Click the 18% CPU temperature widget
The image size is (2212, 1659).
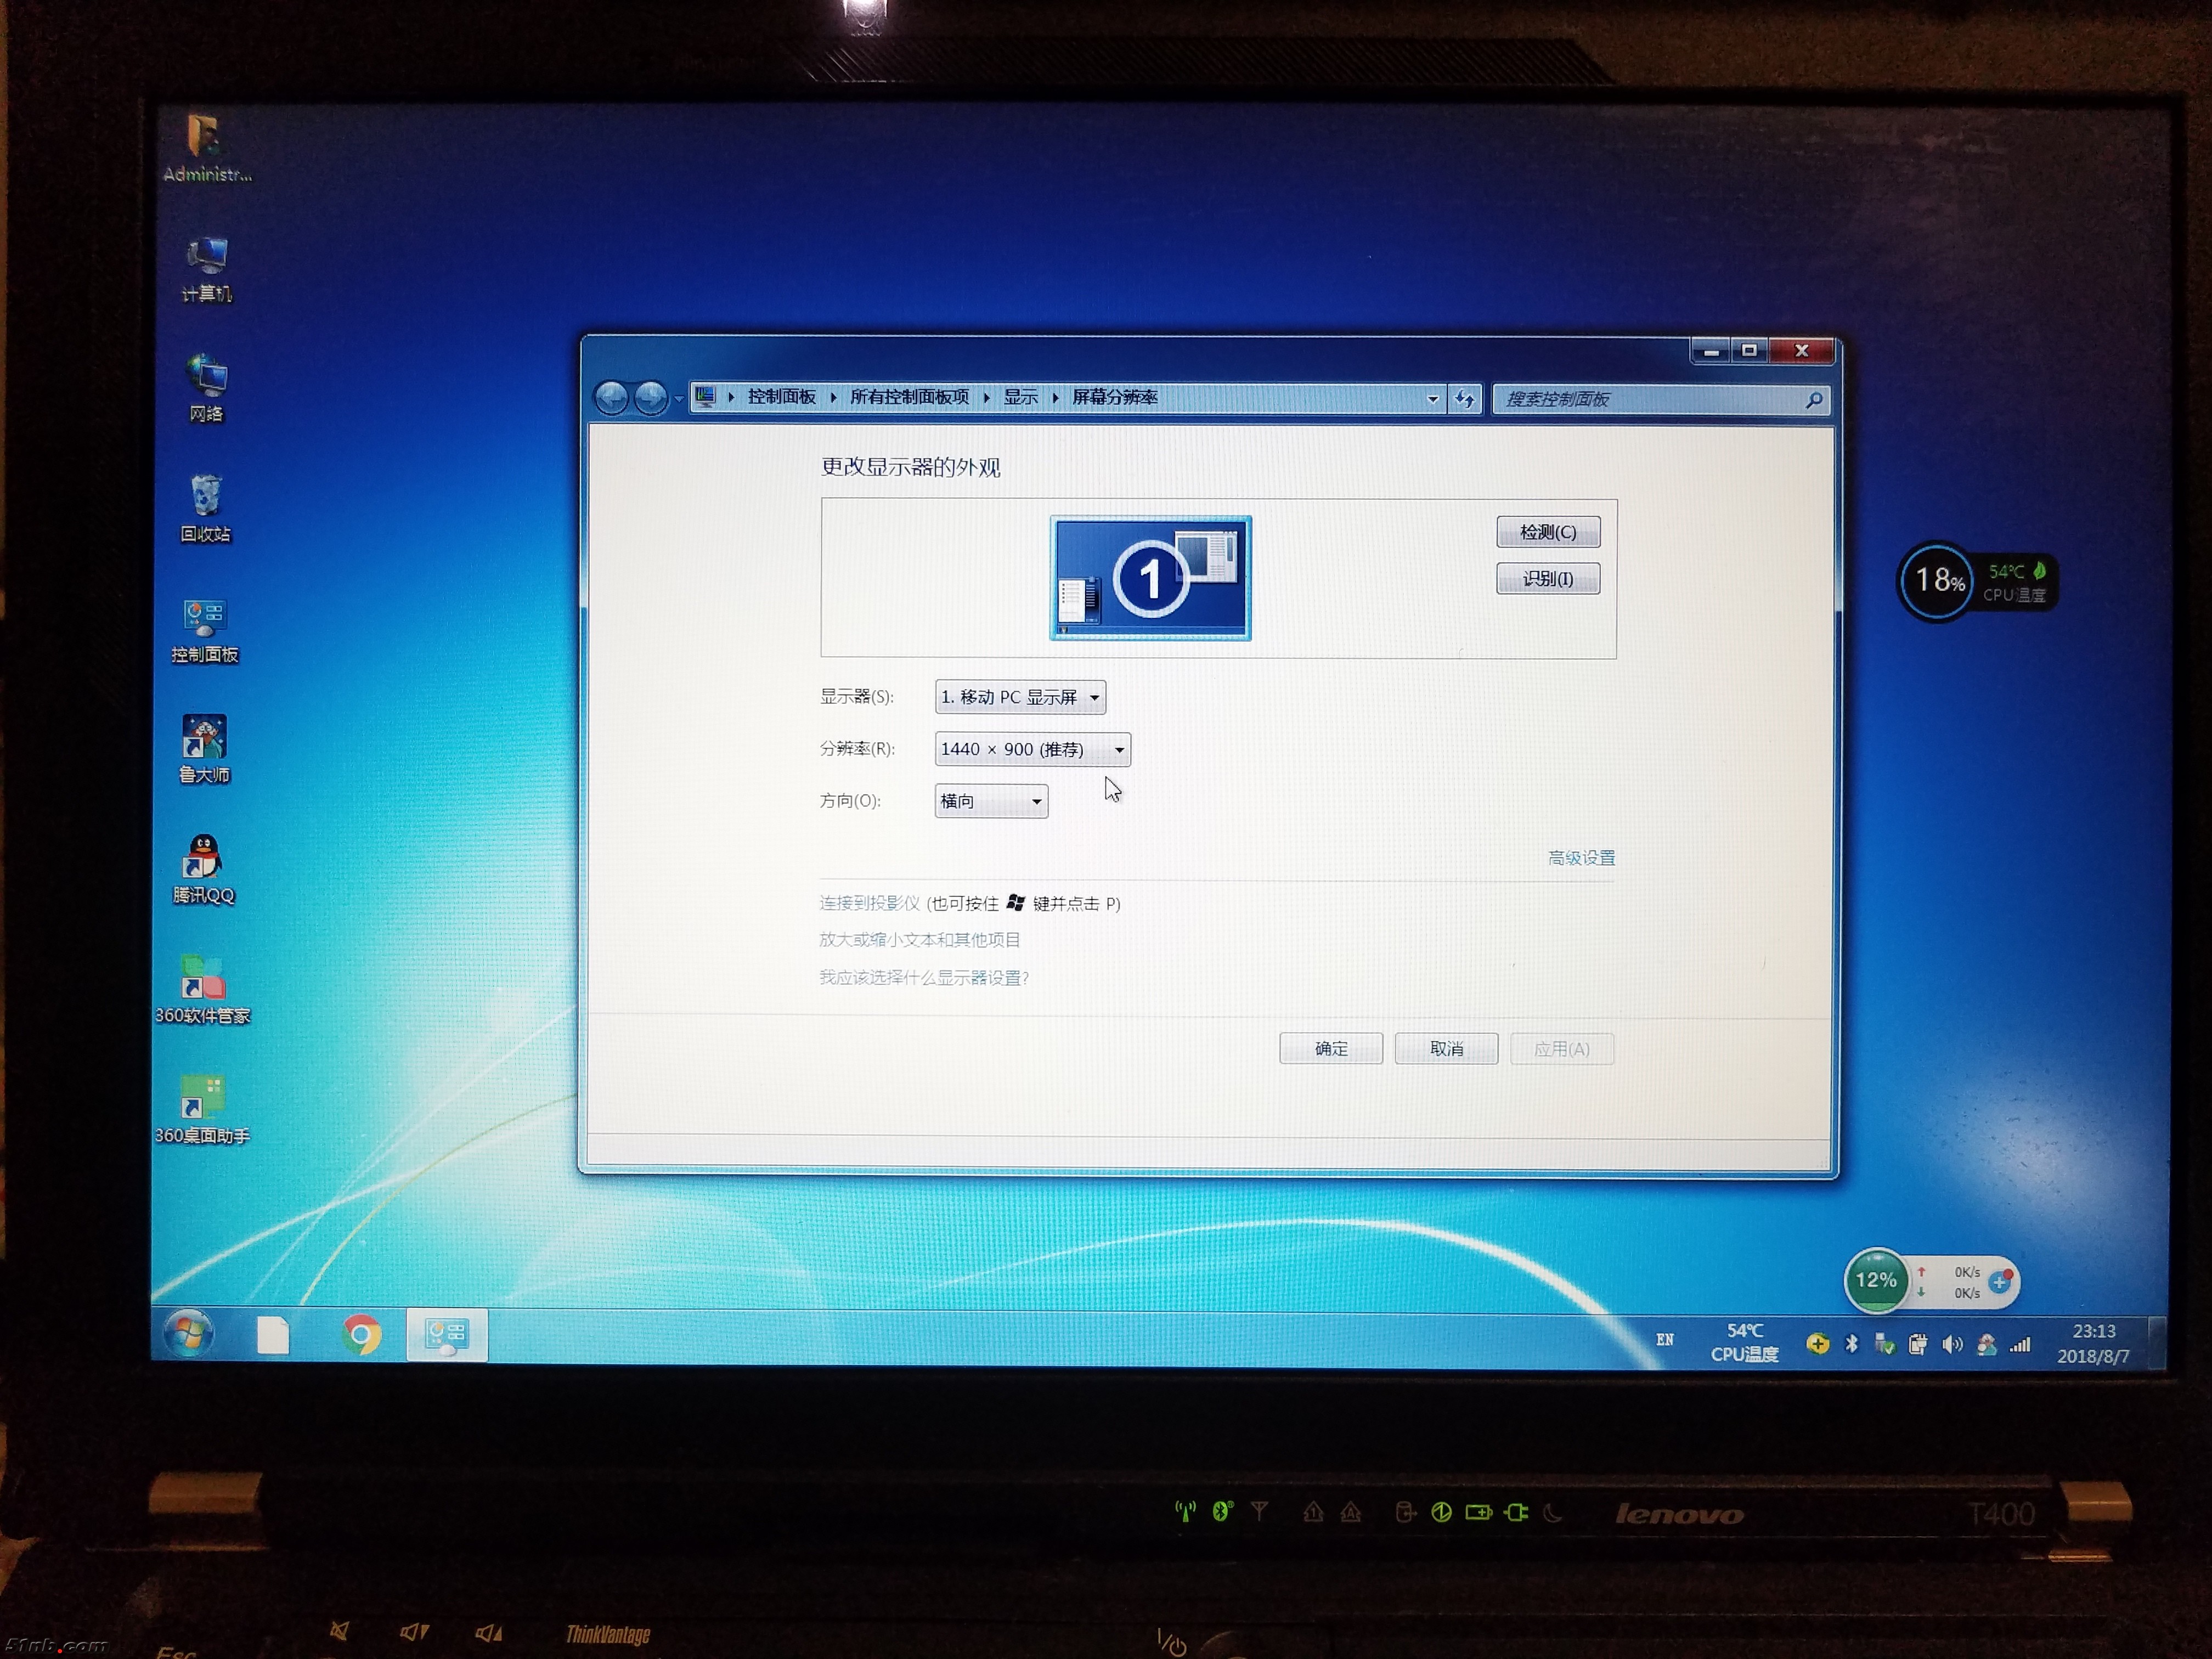pos(1978,582)
